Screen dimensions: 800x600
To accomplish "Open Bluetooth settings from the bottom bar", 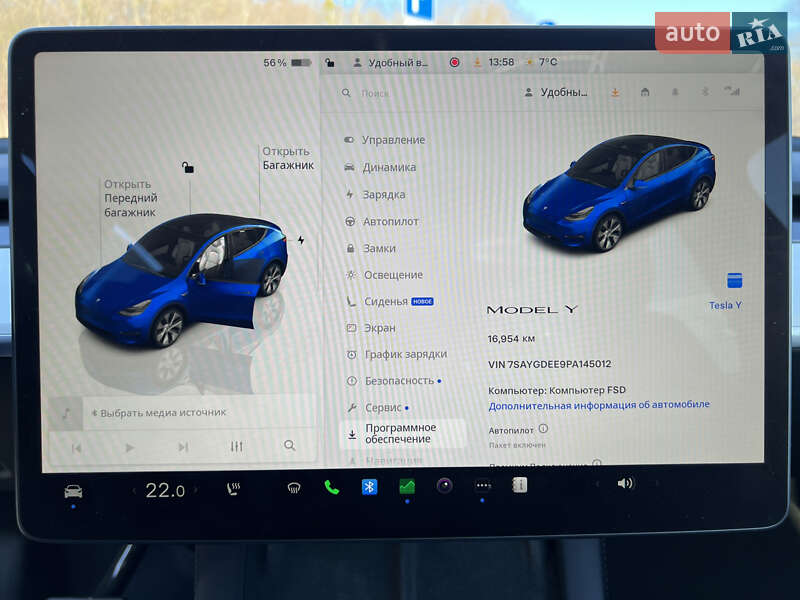I will [368, 487].
